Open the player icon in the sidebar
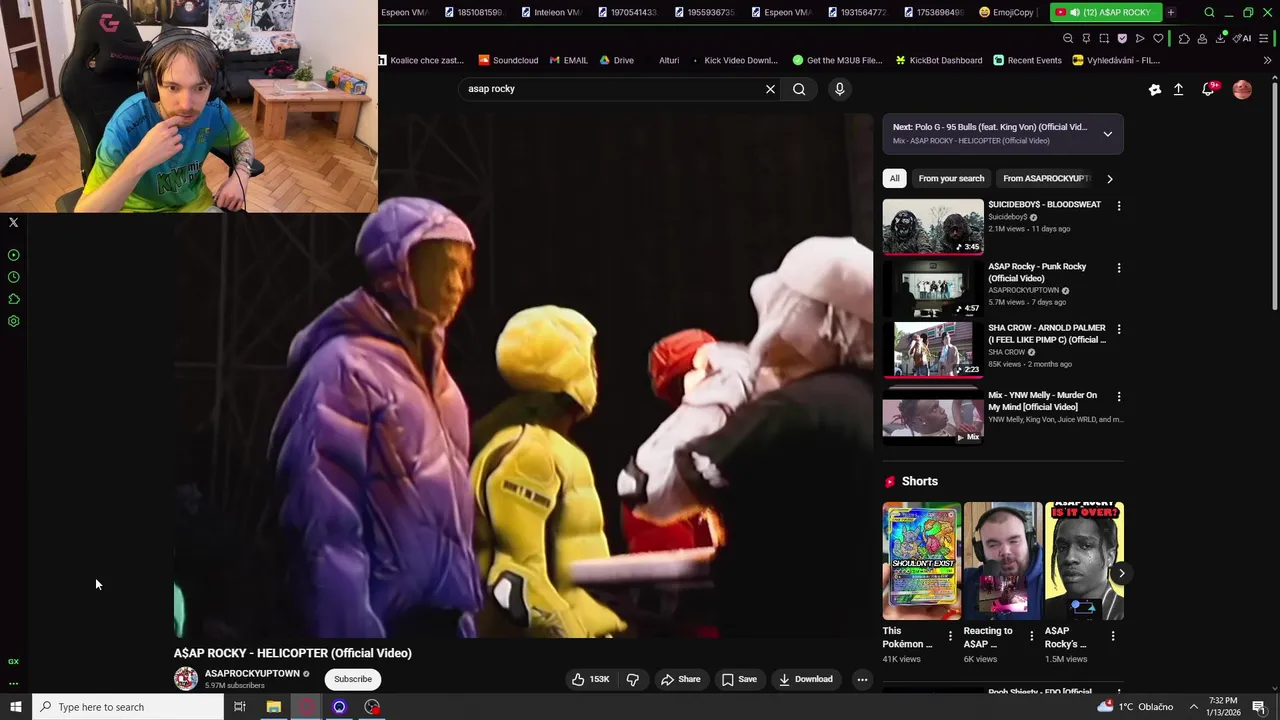 [x=14, y=255]
